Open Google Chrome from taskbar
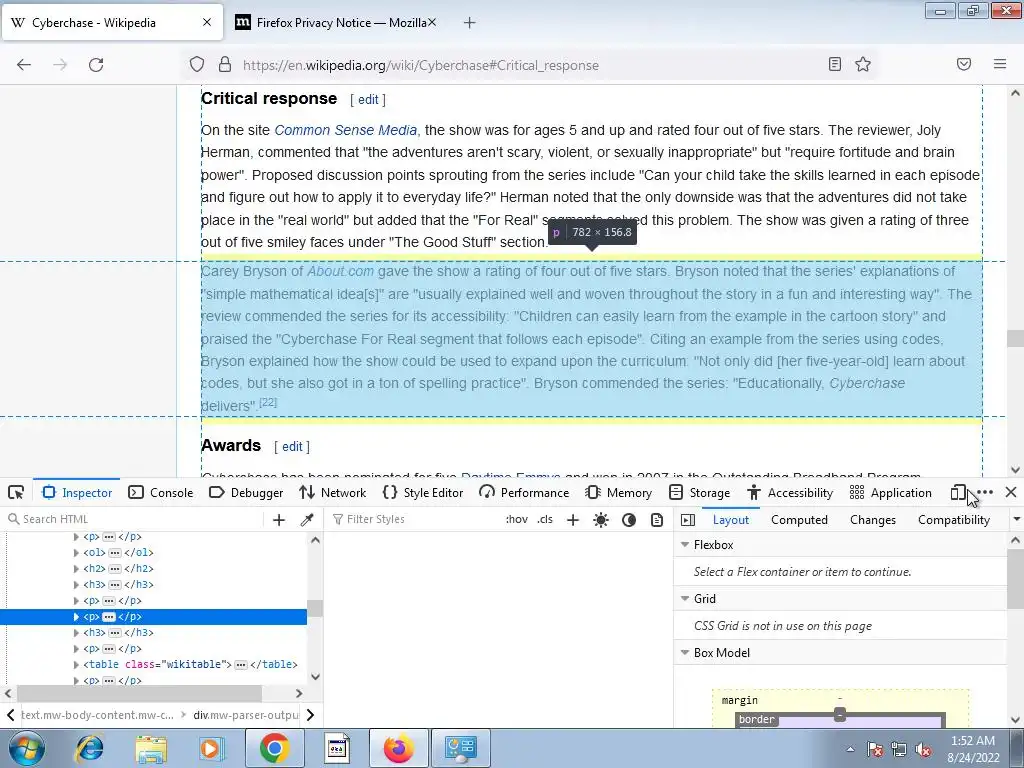The image size is (1024, 768). click(274, 748)
